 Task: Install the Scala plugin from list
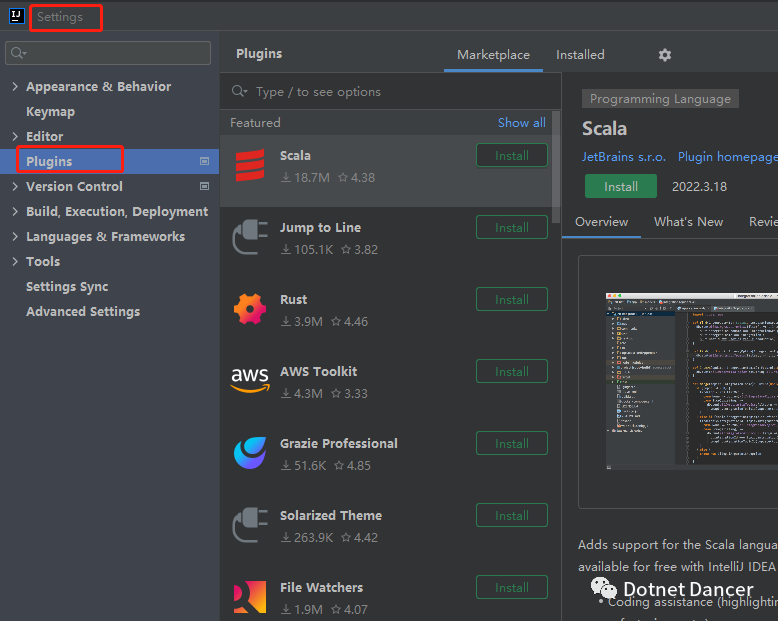tap(512, 156)
